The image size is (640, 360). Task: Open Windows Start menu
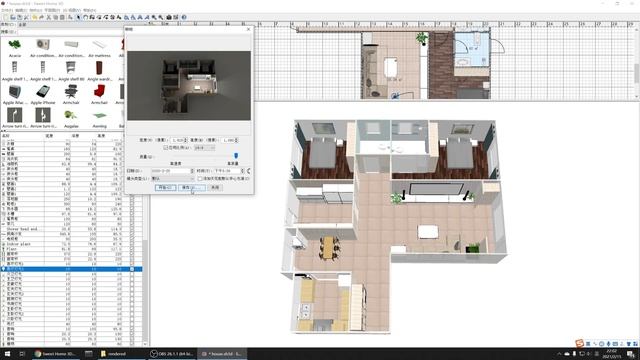tap(7, 354)
